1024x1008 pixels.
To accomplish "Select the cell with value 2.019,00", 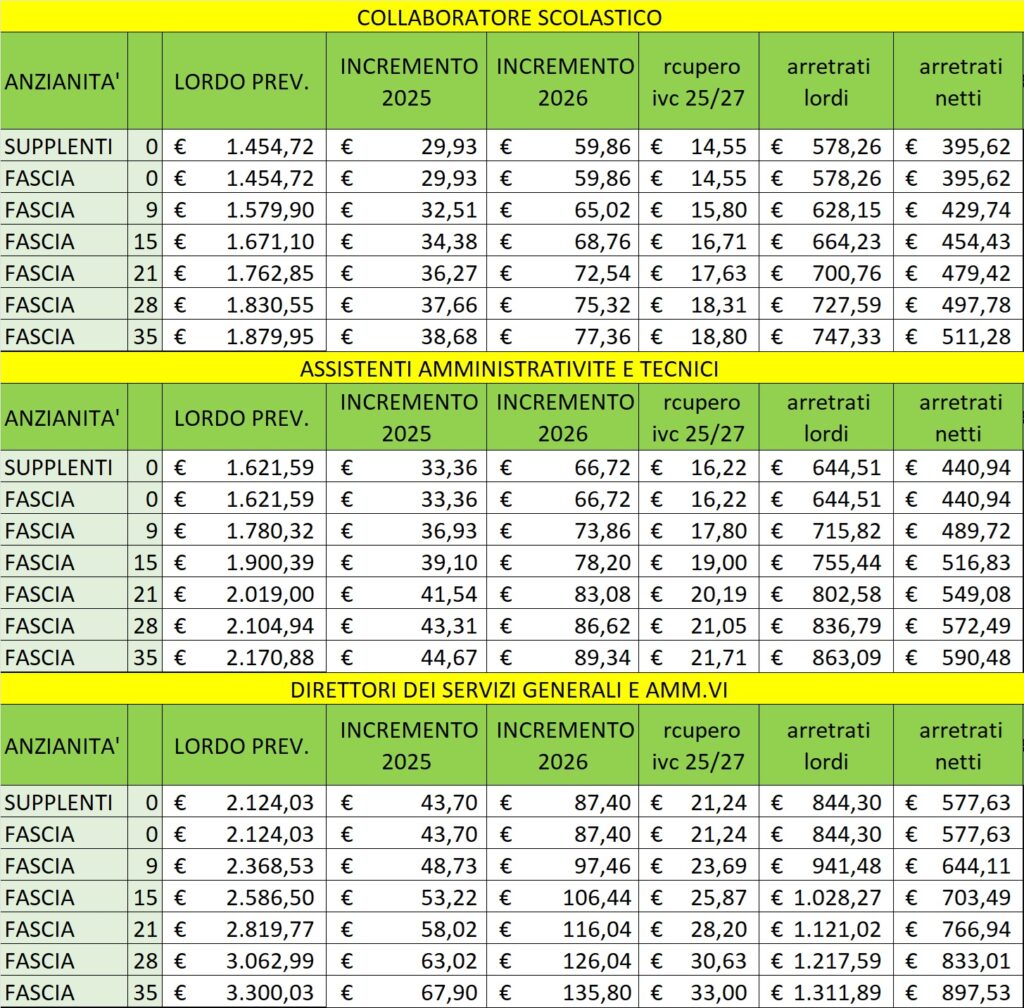I will coord(244,594).
